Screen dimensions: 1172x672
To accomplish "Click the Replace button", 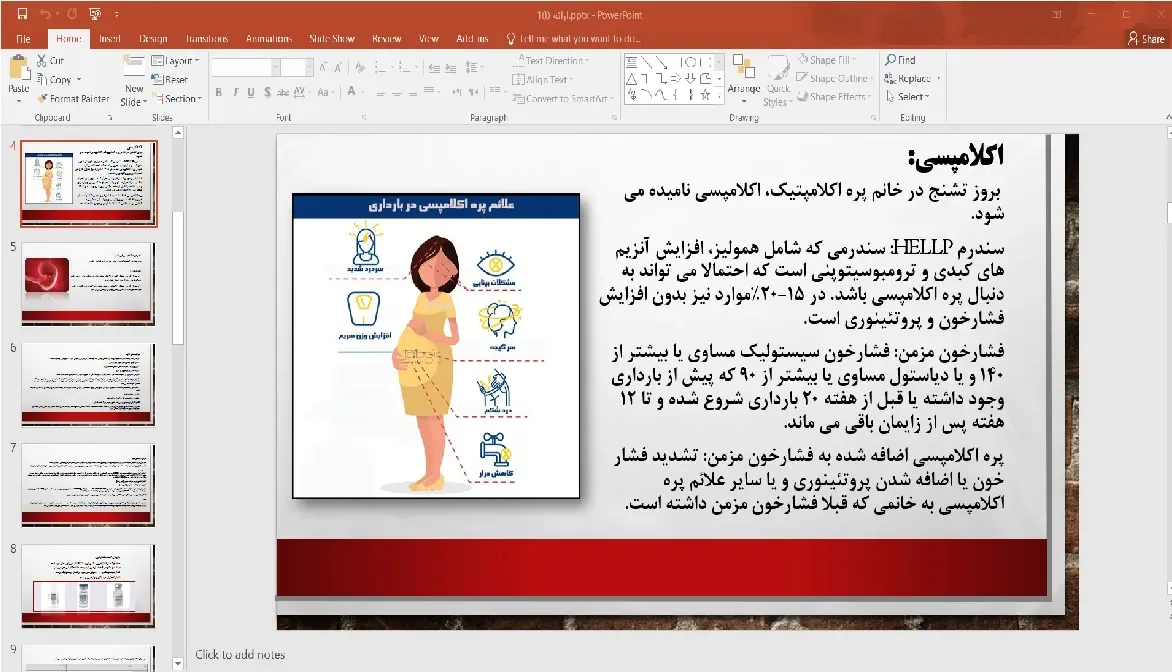I will click(x=911, y=78).
